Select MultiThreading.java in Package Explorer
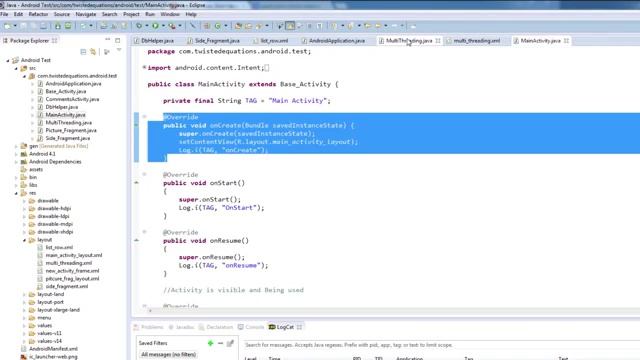 pos(69,123)
